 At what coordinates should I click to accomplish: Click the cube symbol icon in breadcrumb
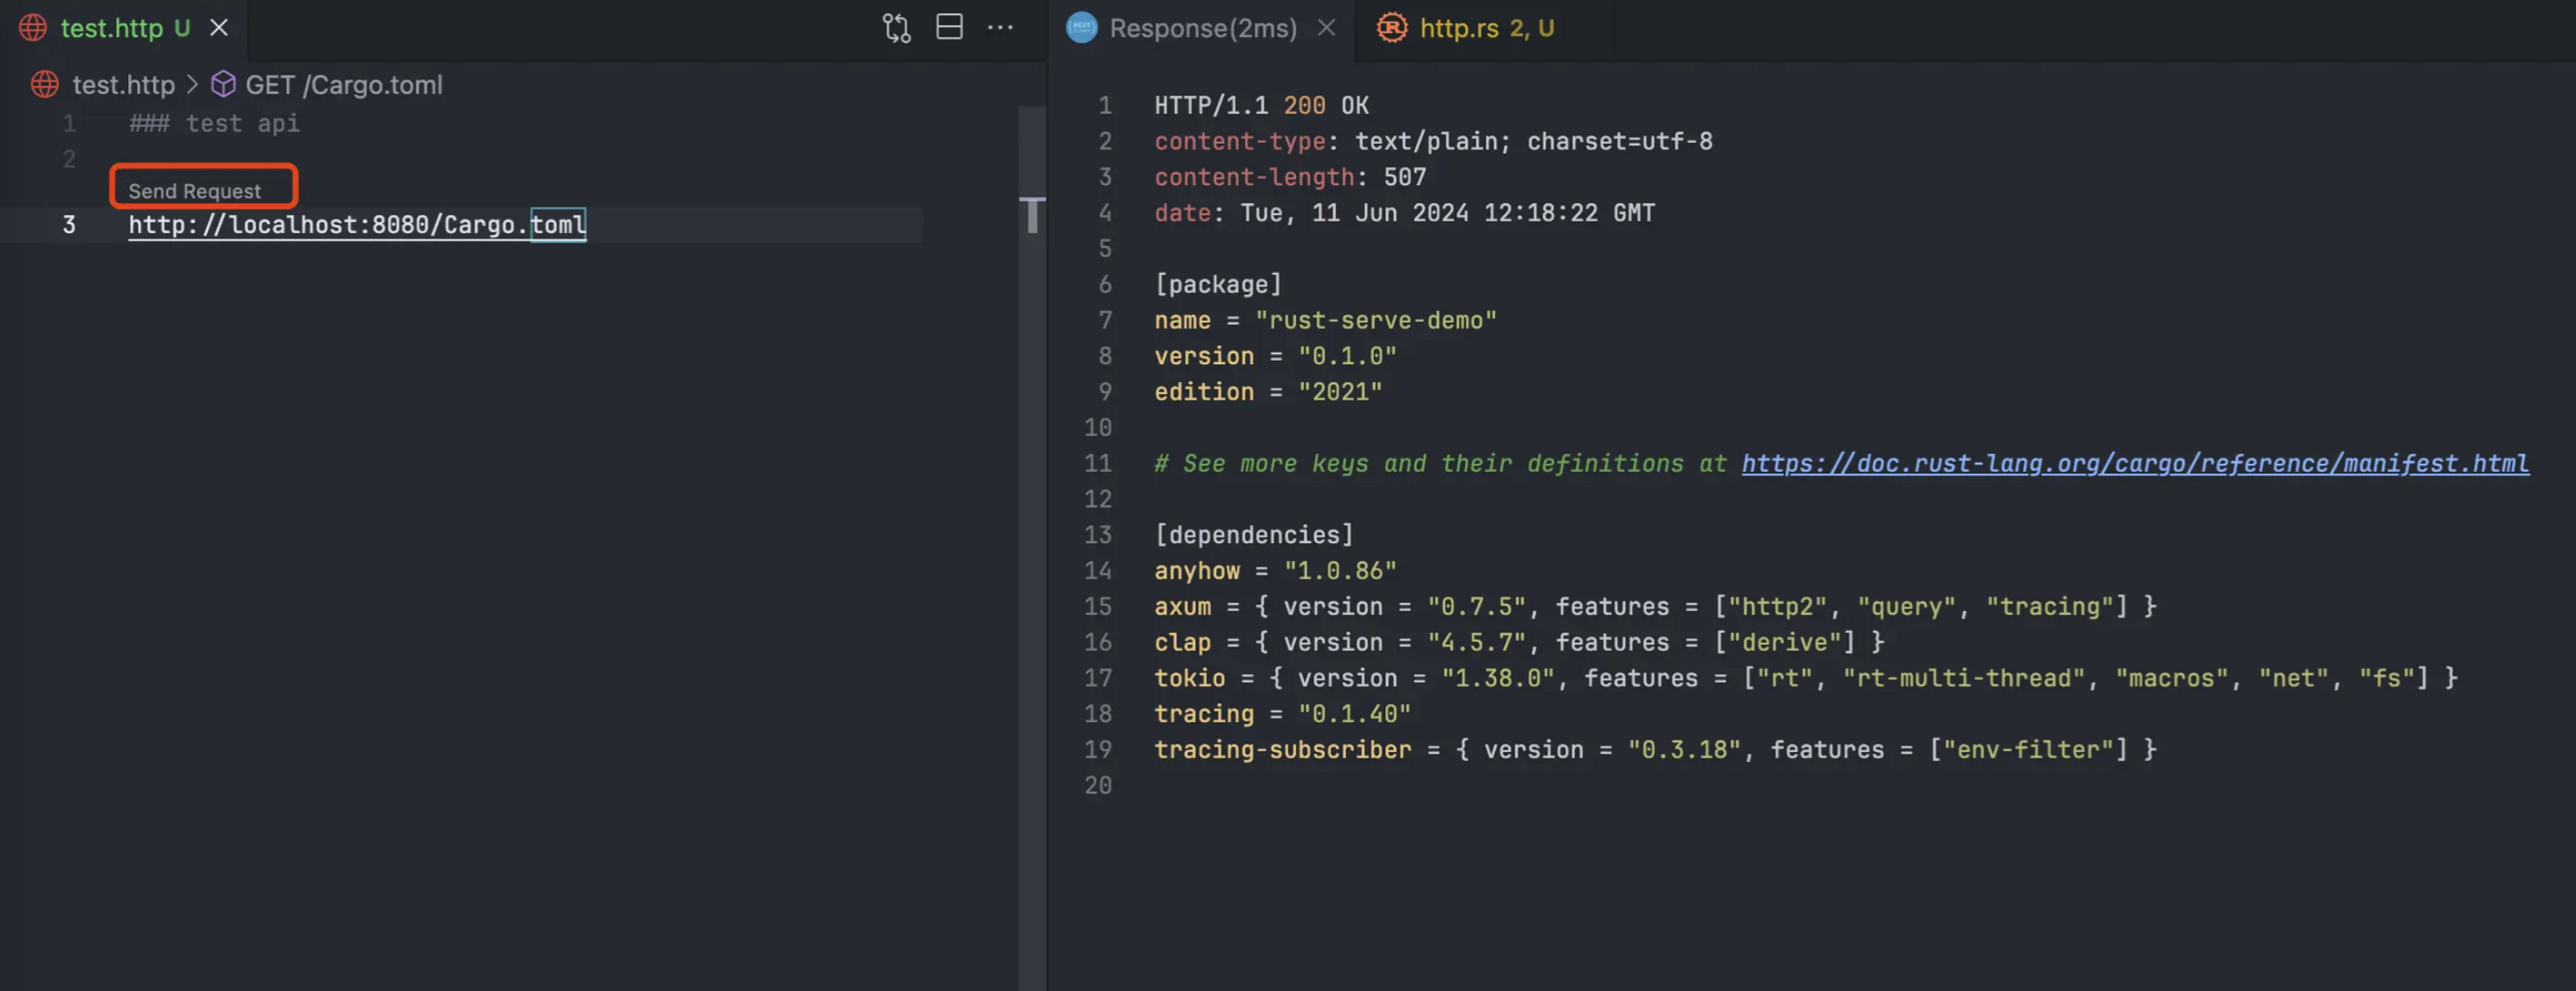[223, 84]
